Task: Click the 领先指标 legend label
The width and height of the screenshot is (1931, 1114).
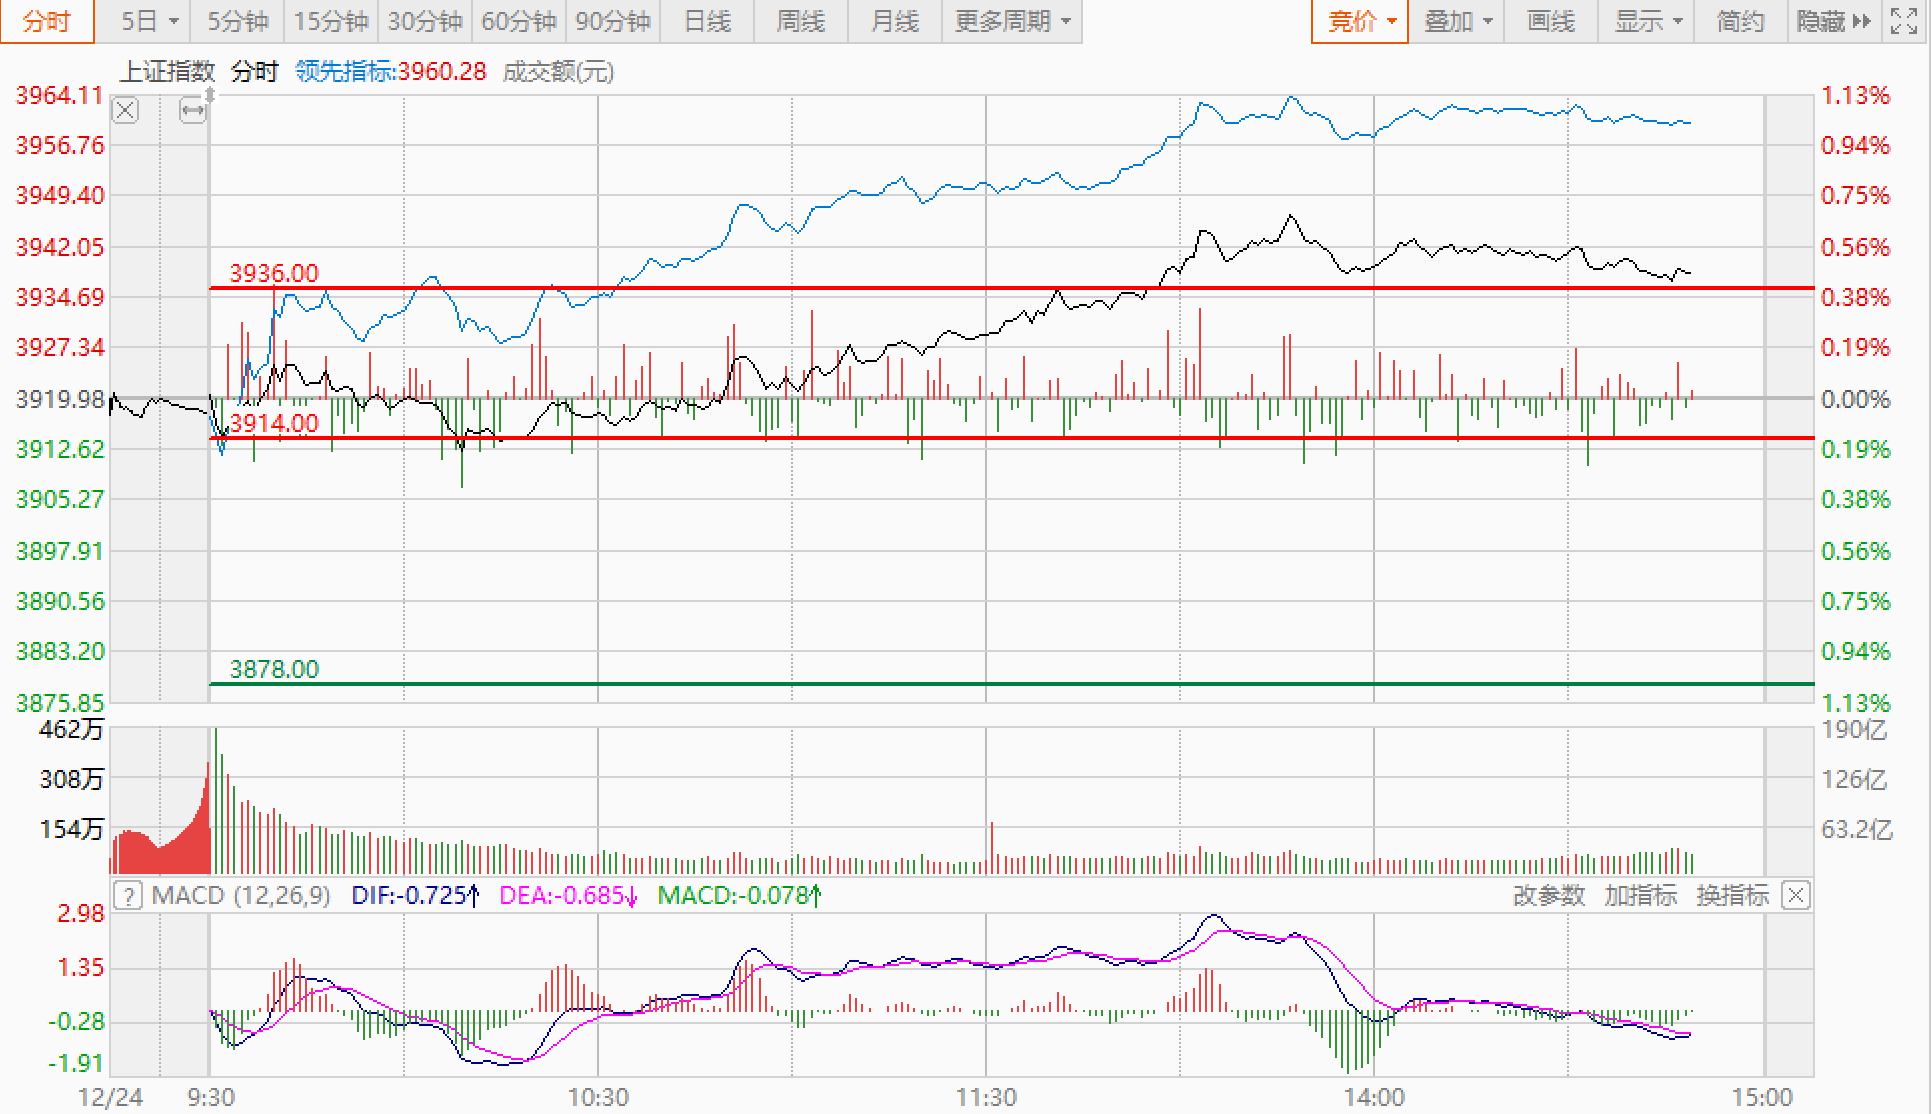Action: (344, 72)
